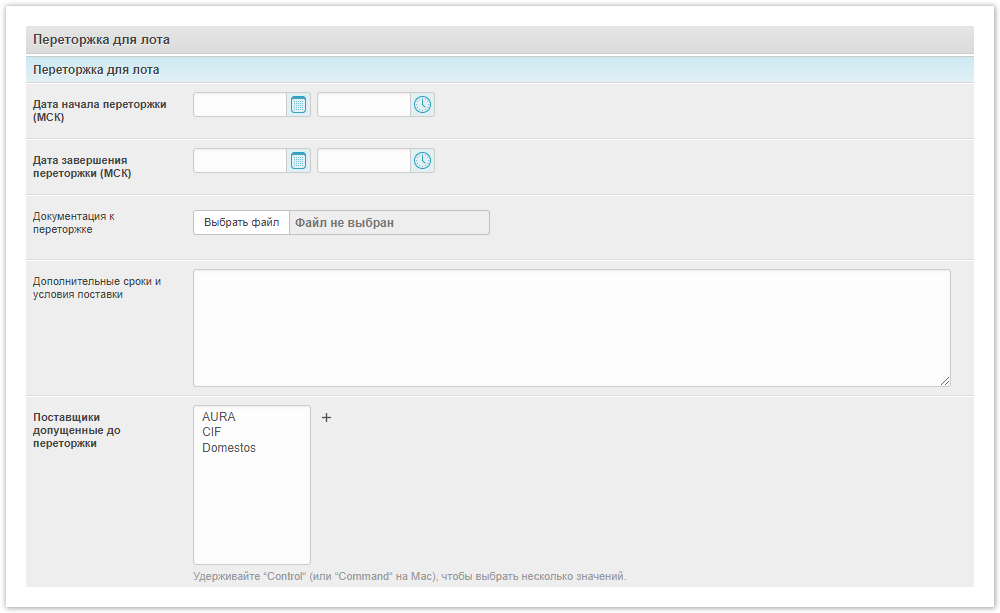
Task: Select Domestos in the suppliers list
Action: tap(229, 448)
